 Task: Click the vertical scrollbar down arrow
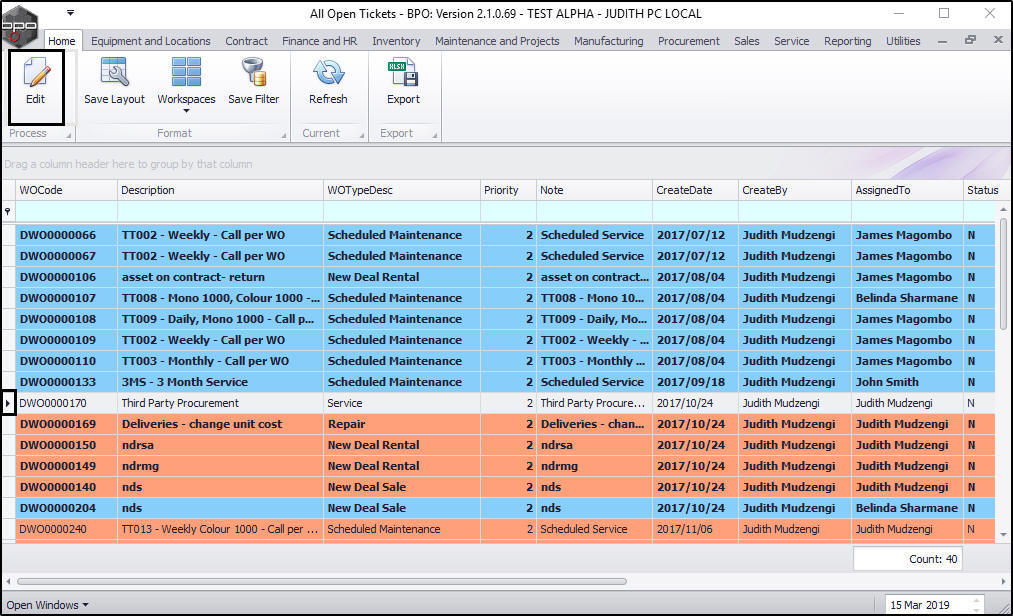[x=1003, y=535]
